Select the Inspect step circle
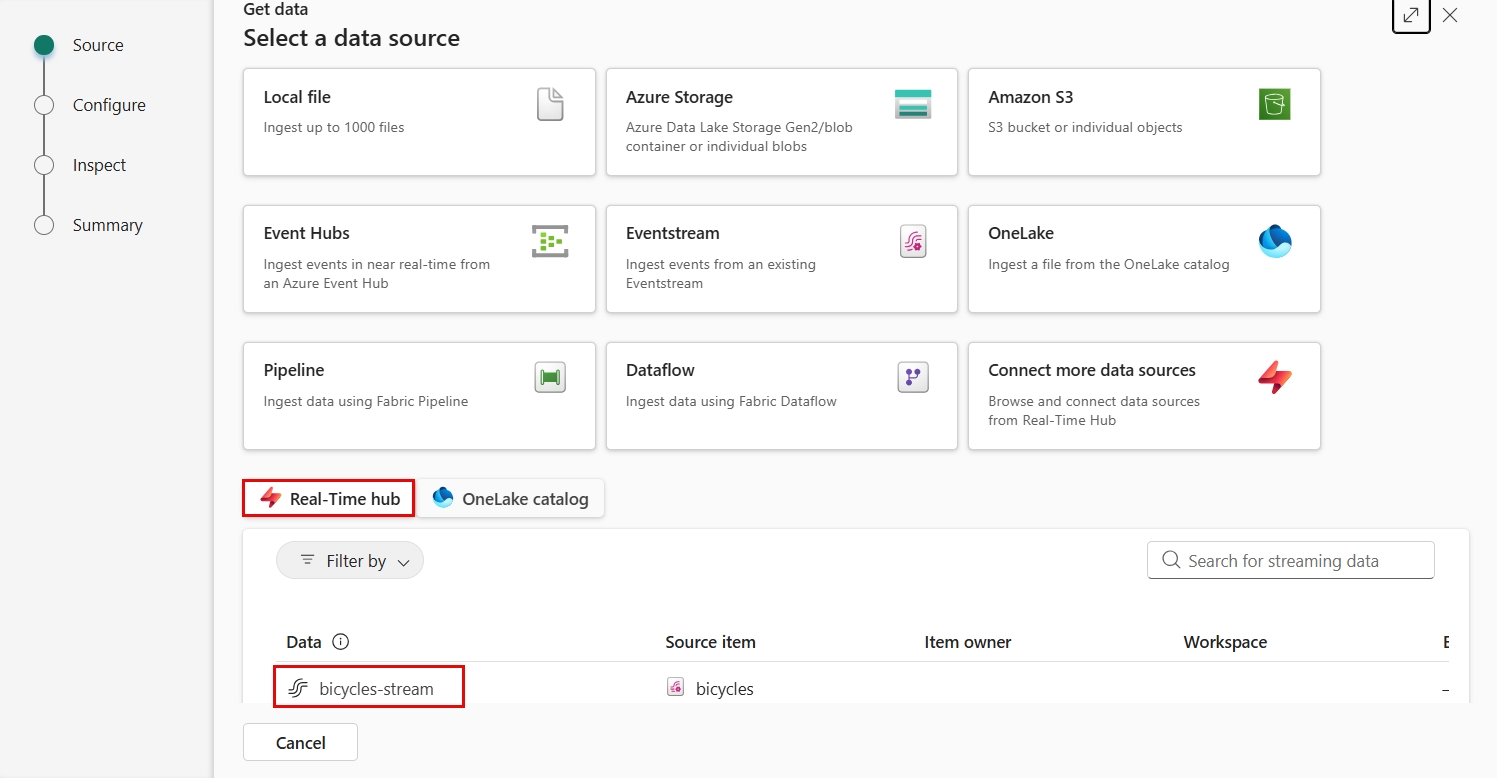 tap(44, 165)
